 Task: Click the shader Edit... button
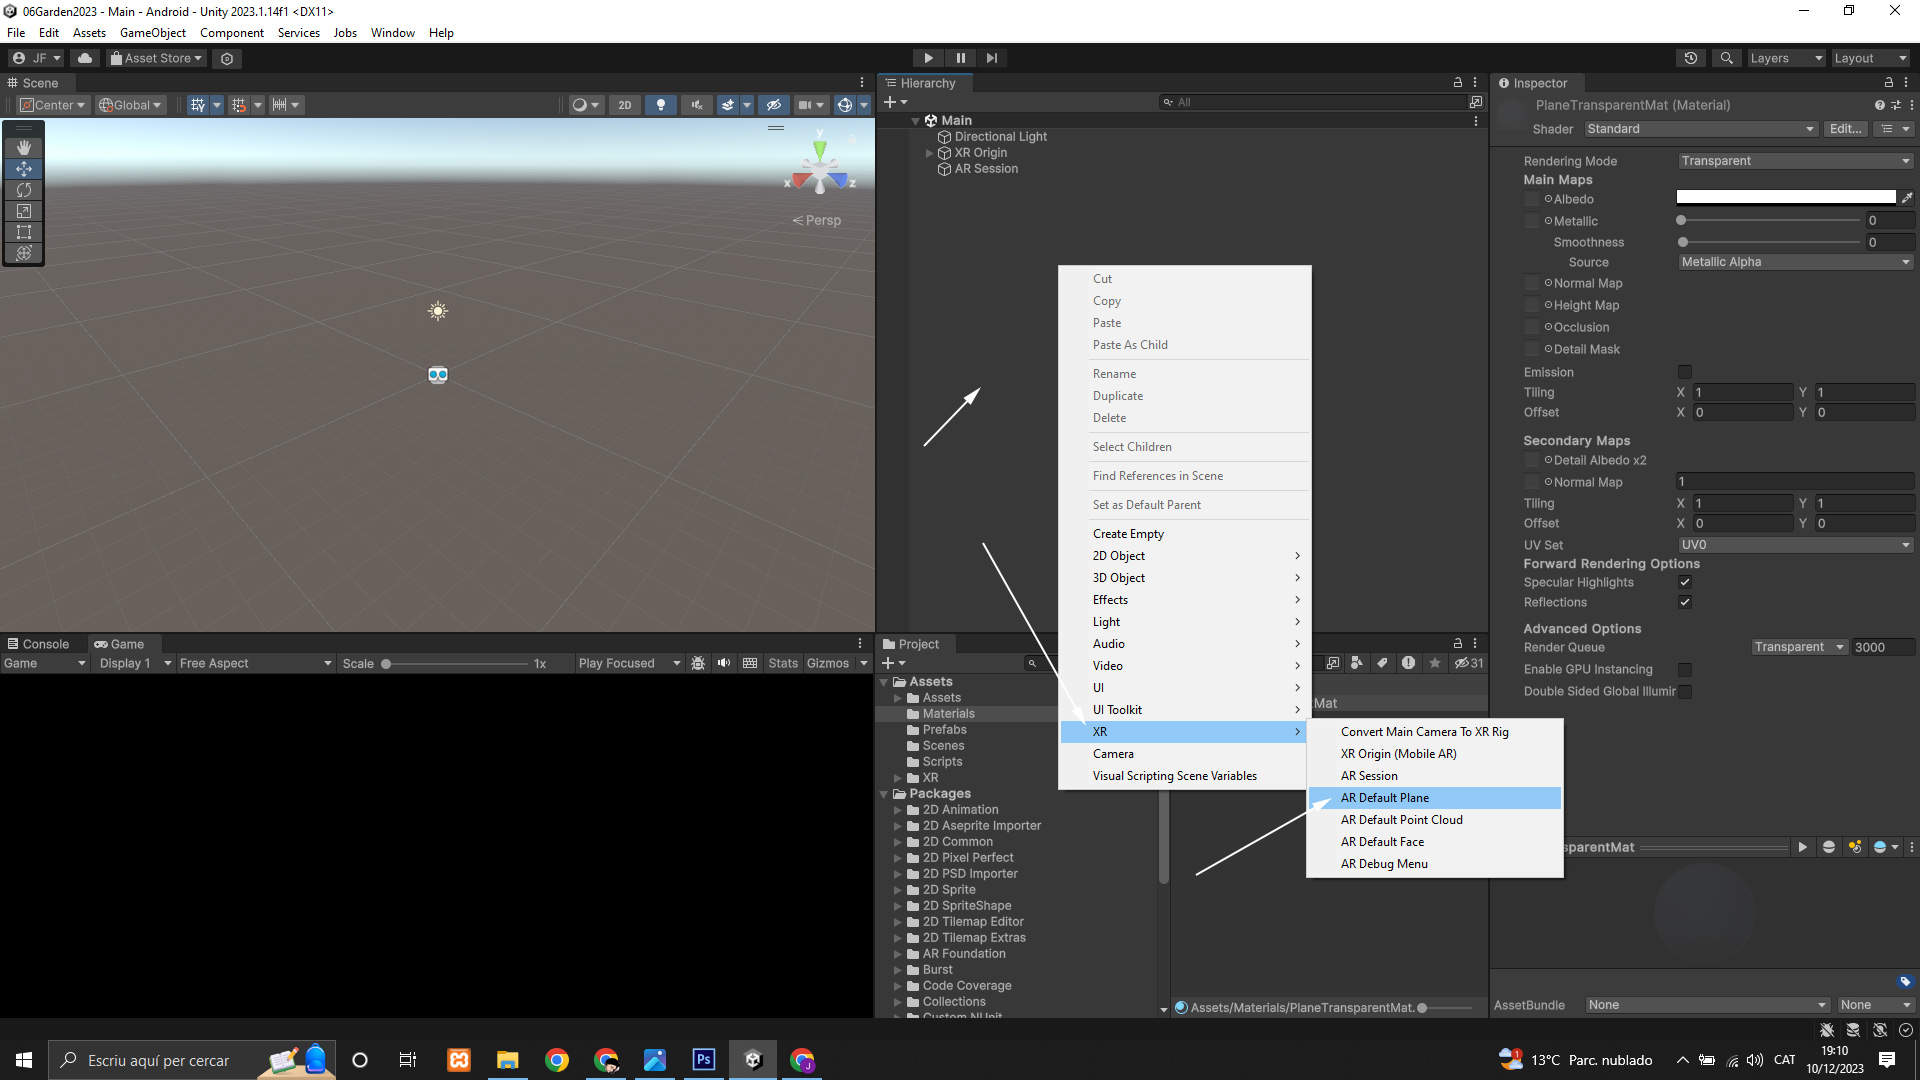tap(1844, 129)
